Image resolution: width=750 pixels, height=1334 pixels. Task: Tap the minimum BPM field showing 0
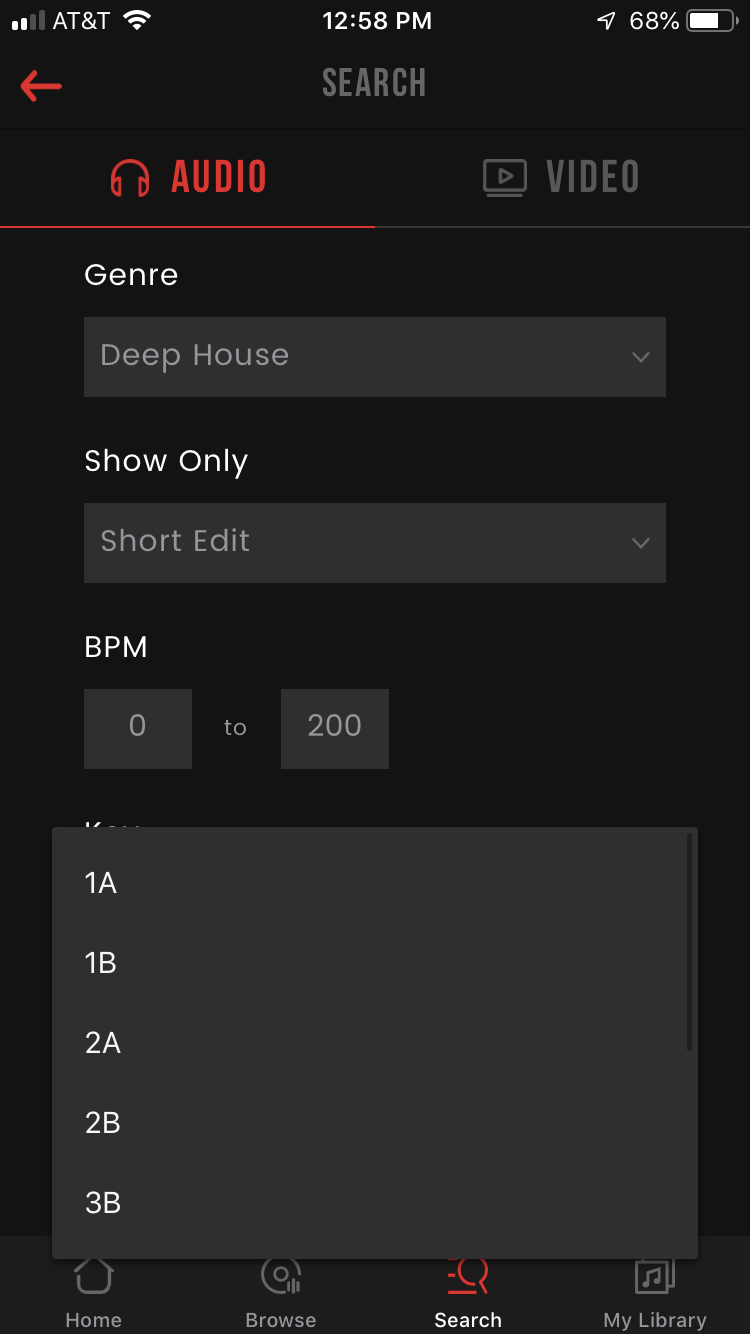pyautogui.click(x=138, y=728)
